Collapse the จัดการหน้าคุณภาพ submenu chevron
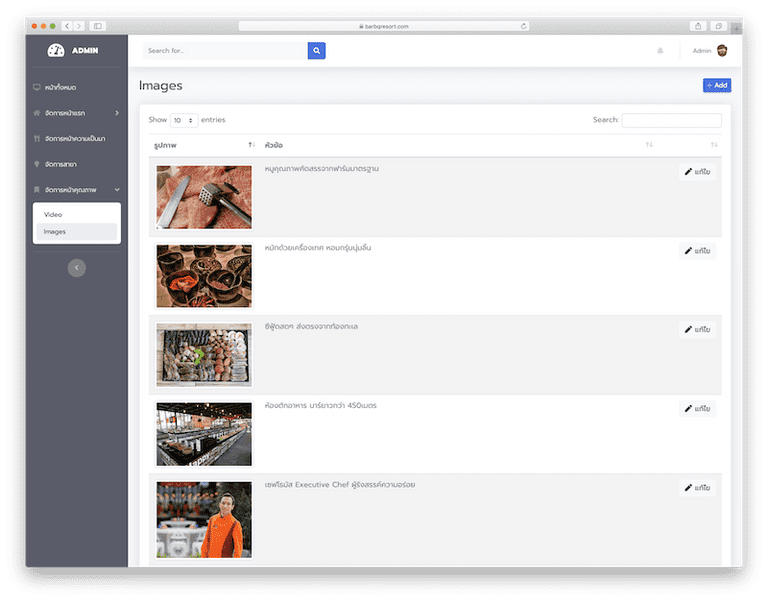This screenshot has width=768, height=601. [x=117, y=190]
